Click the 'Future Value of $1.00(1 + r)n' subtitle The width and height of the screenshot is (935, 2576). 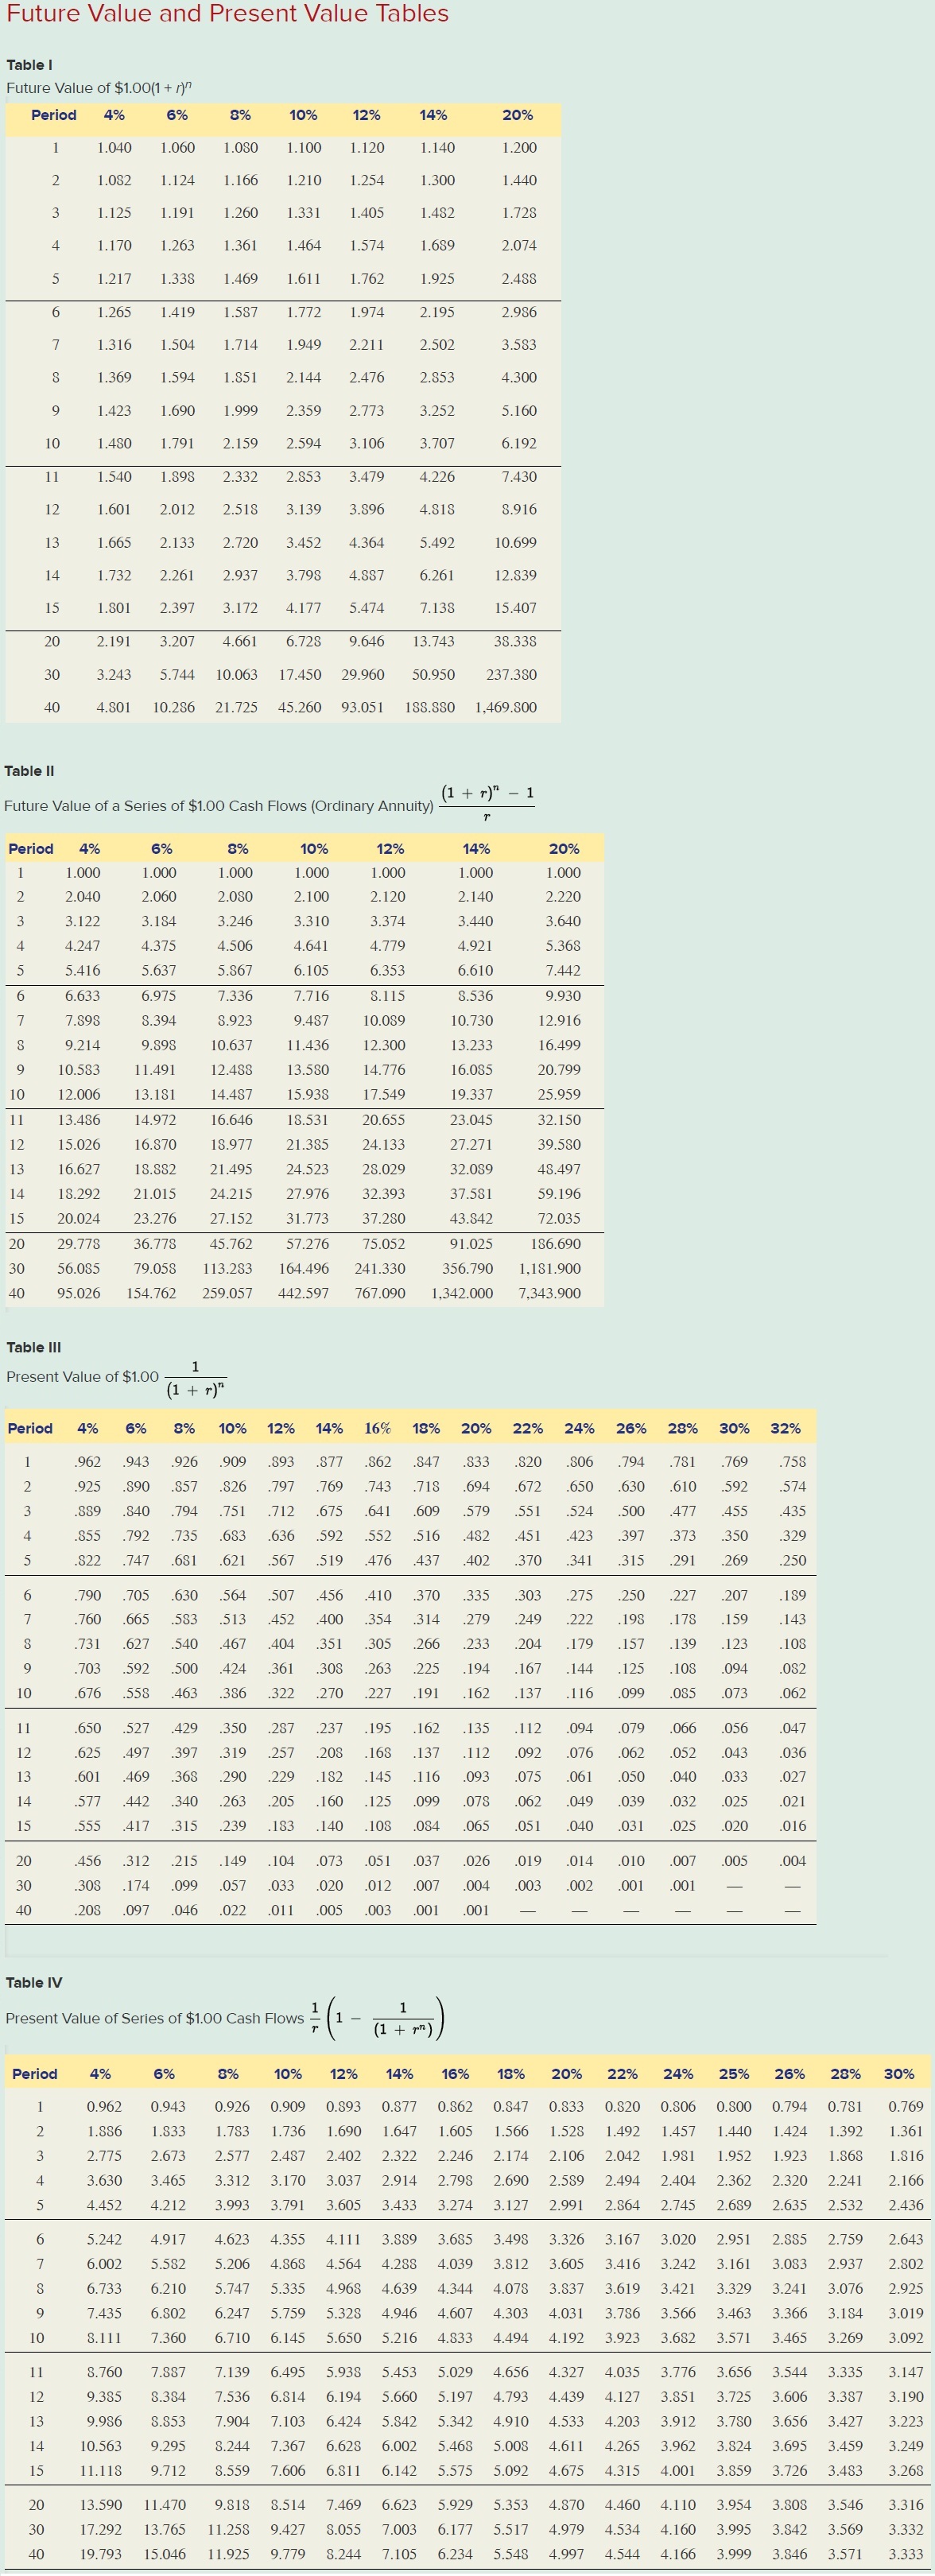coord(99,88)
